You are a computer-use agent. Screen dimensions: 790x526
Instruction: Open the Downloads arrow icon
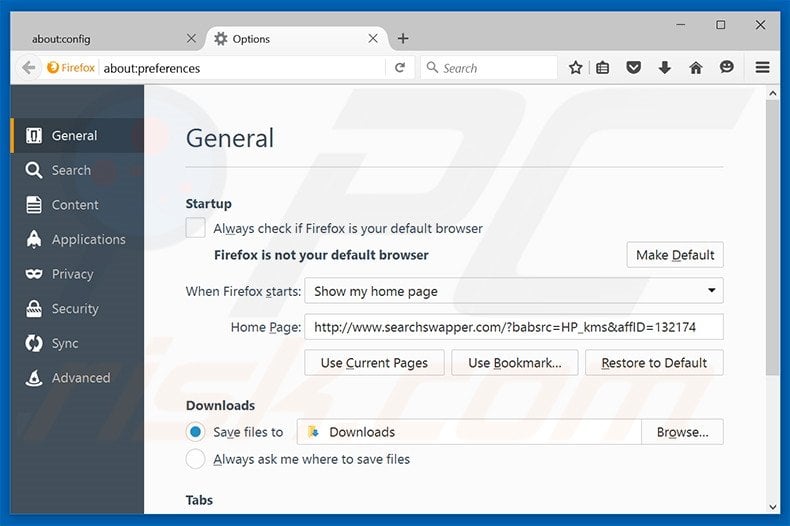click(665, 68)
